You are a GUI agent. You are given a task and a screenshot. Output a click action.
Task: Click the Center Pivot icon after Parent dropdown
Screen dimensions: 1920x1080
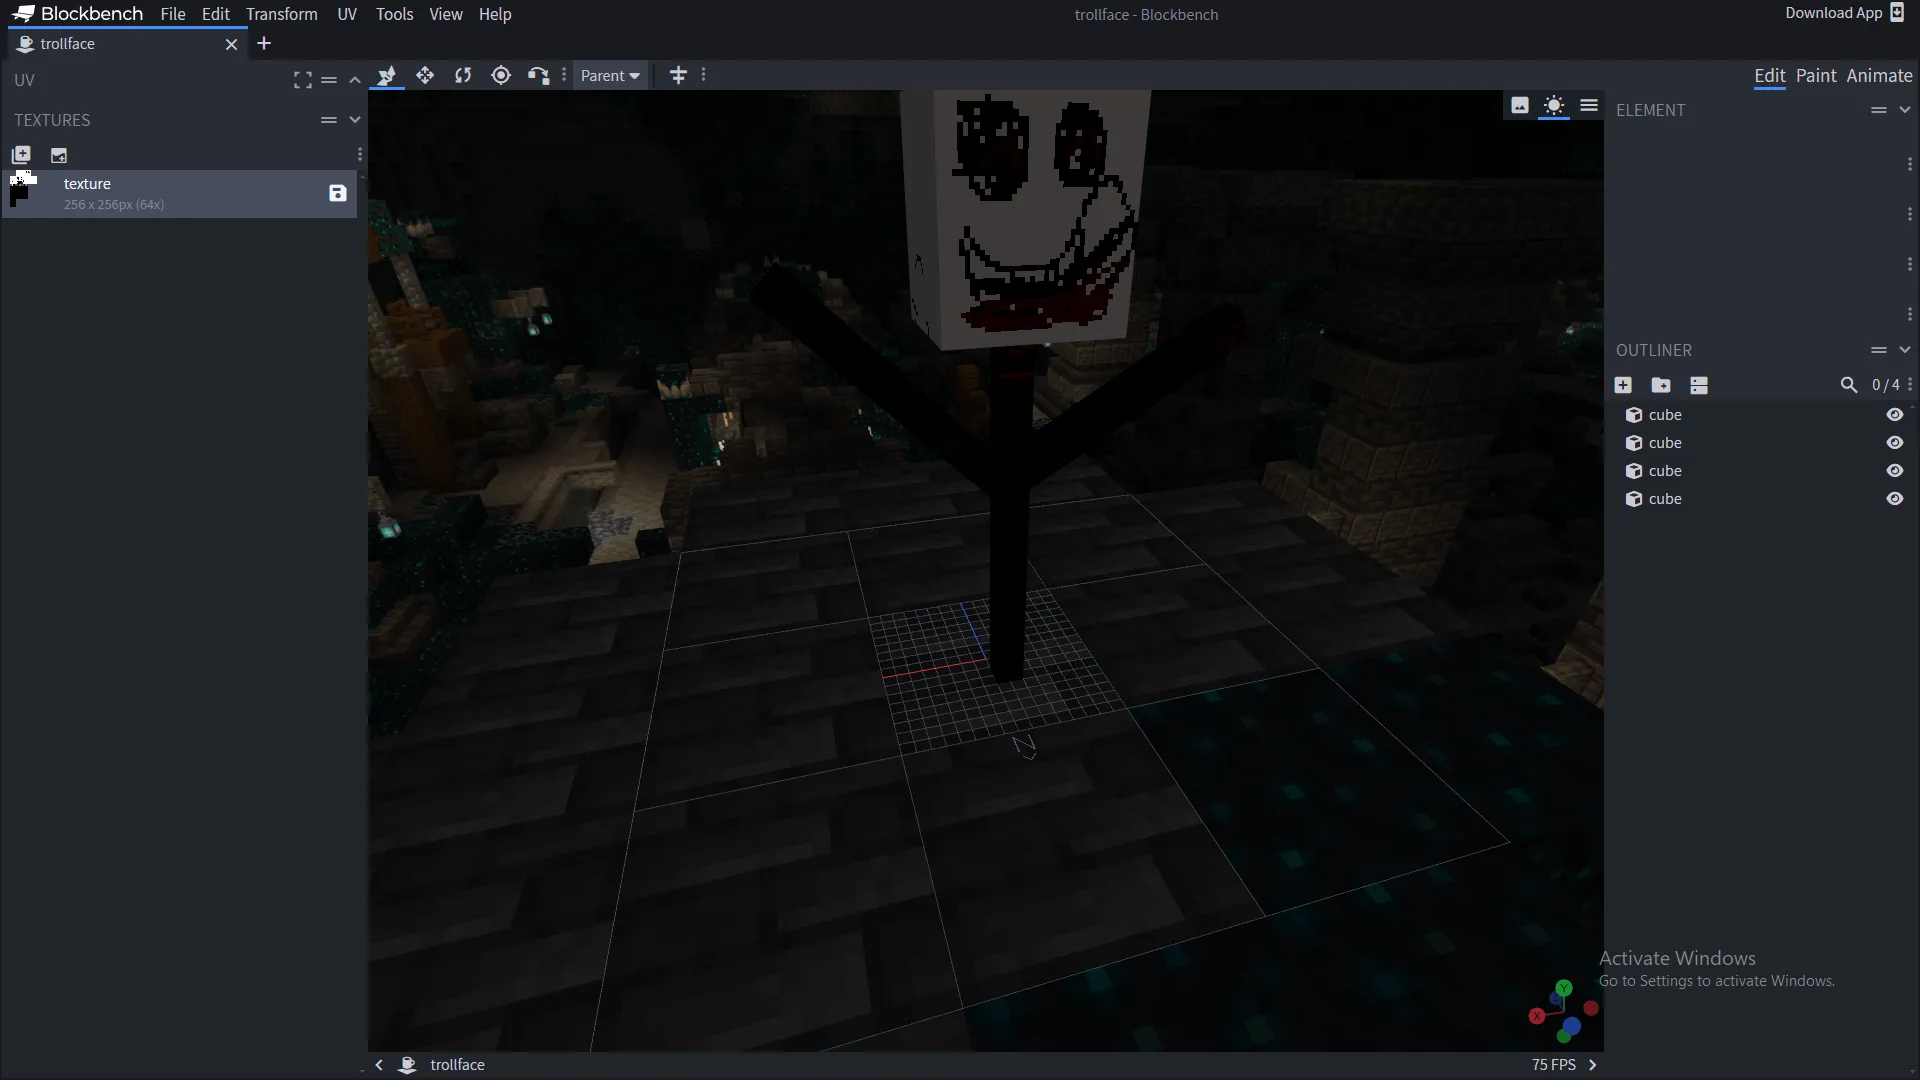(678, 75)
